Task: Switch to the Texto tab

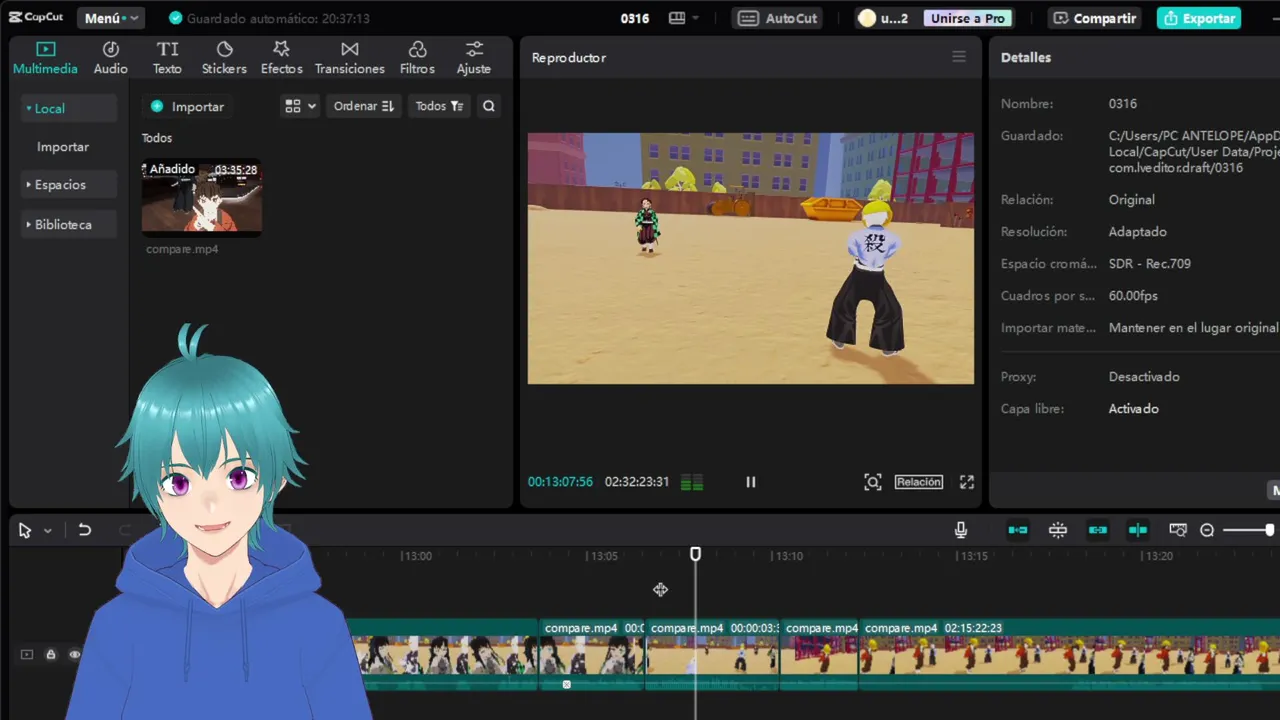Action: pyautogui.click(x=167, y=58)
